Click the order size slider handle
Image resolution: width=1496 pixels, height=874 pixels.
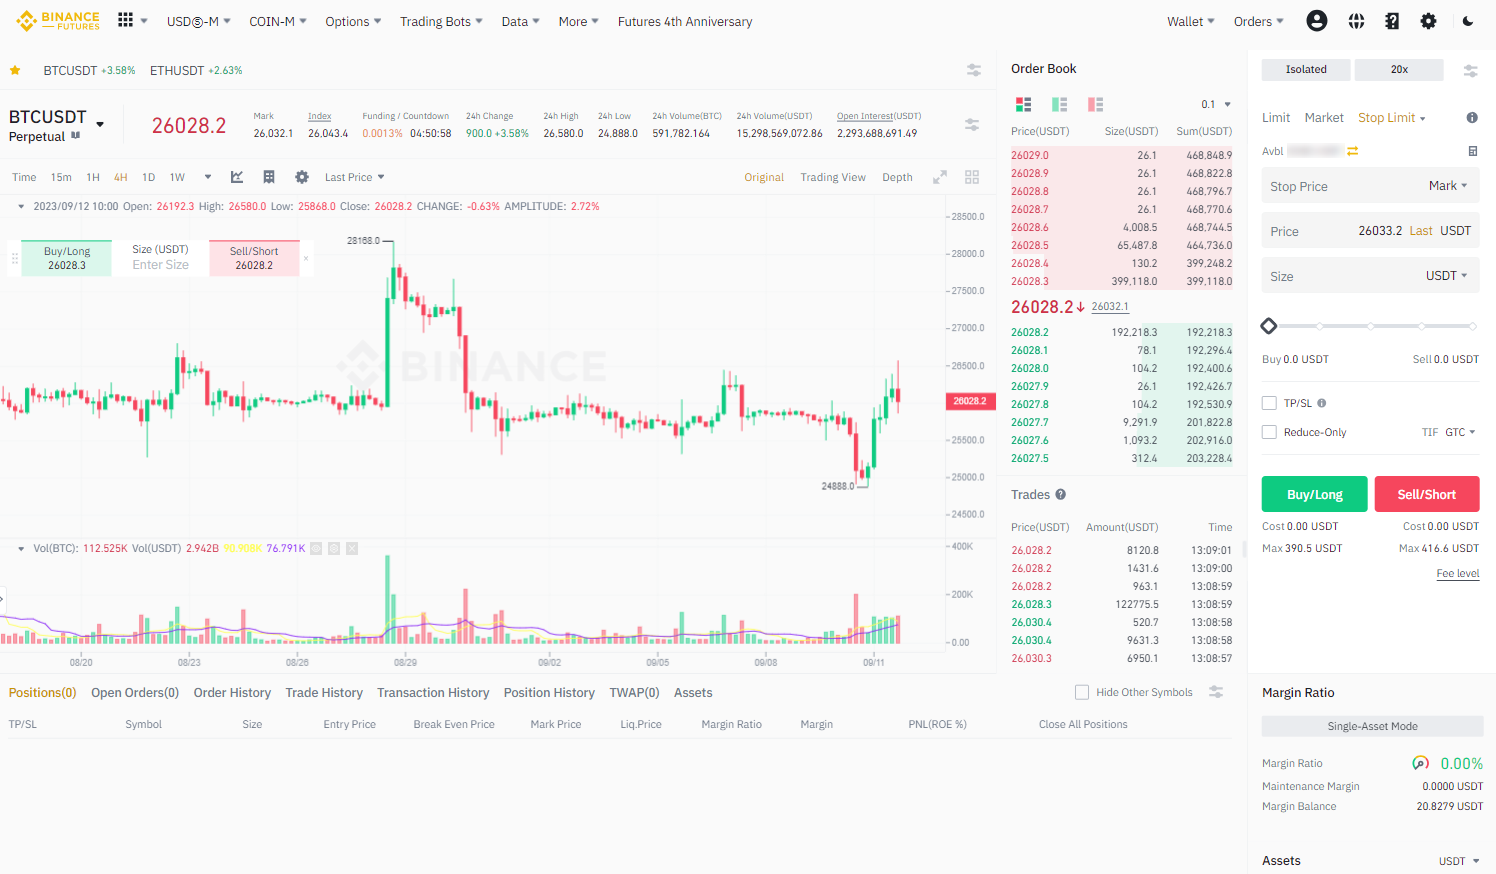coord(1269,326)
